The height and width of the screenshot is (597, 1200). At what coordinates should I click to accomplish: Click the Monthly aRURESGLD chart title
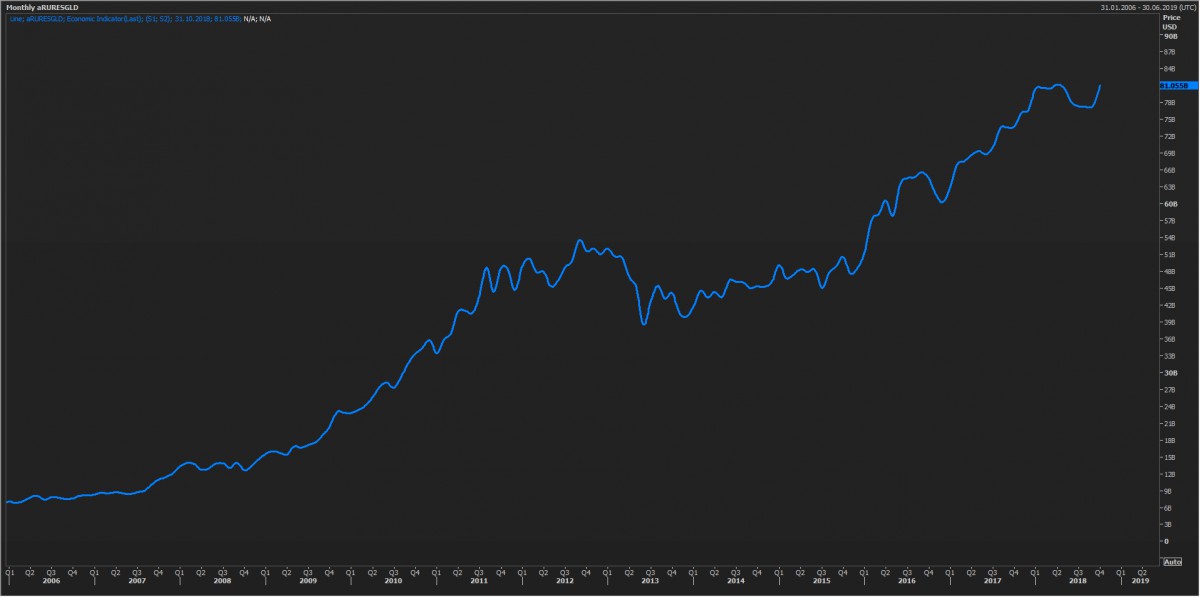pyautogui.click(x=42, y=6)
